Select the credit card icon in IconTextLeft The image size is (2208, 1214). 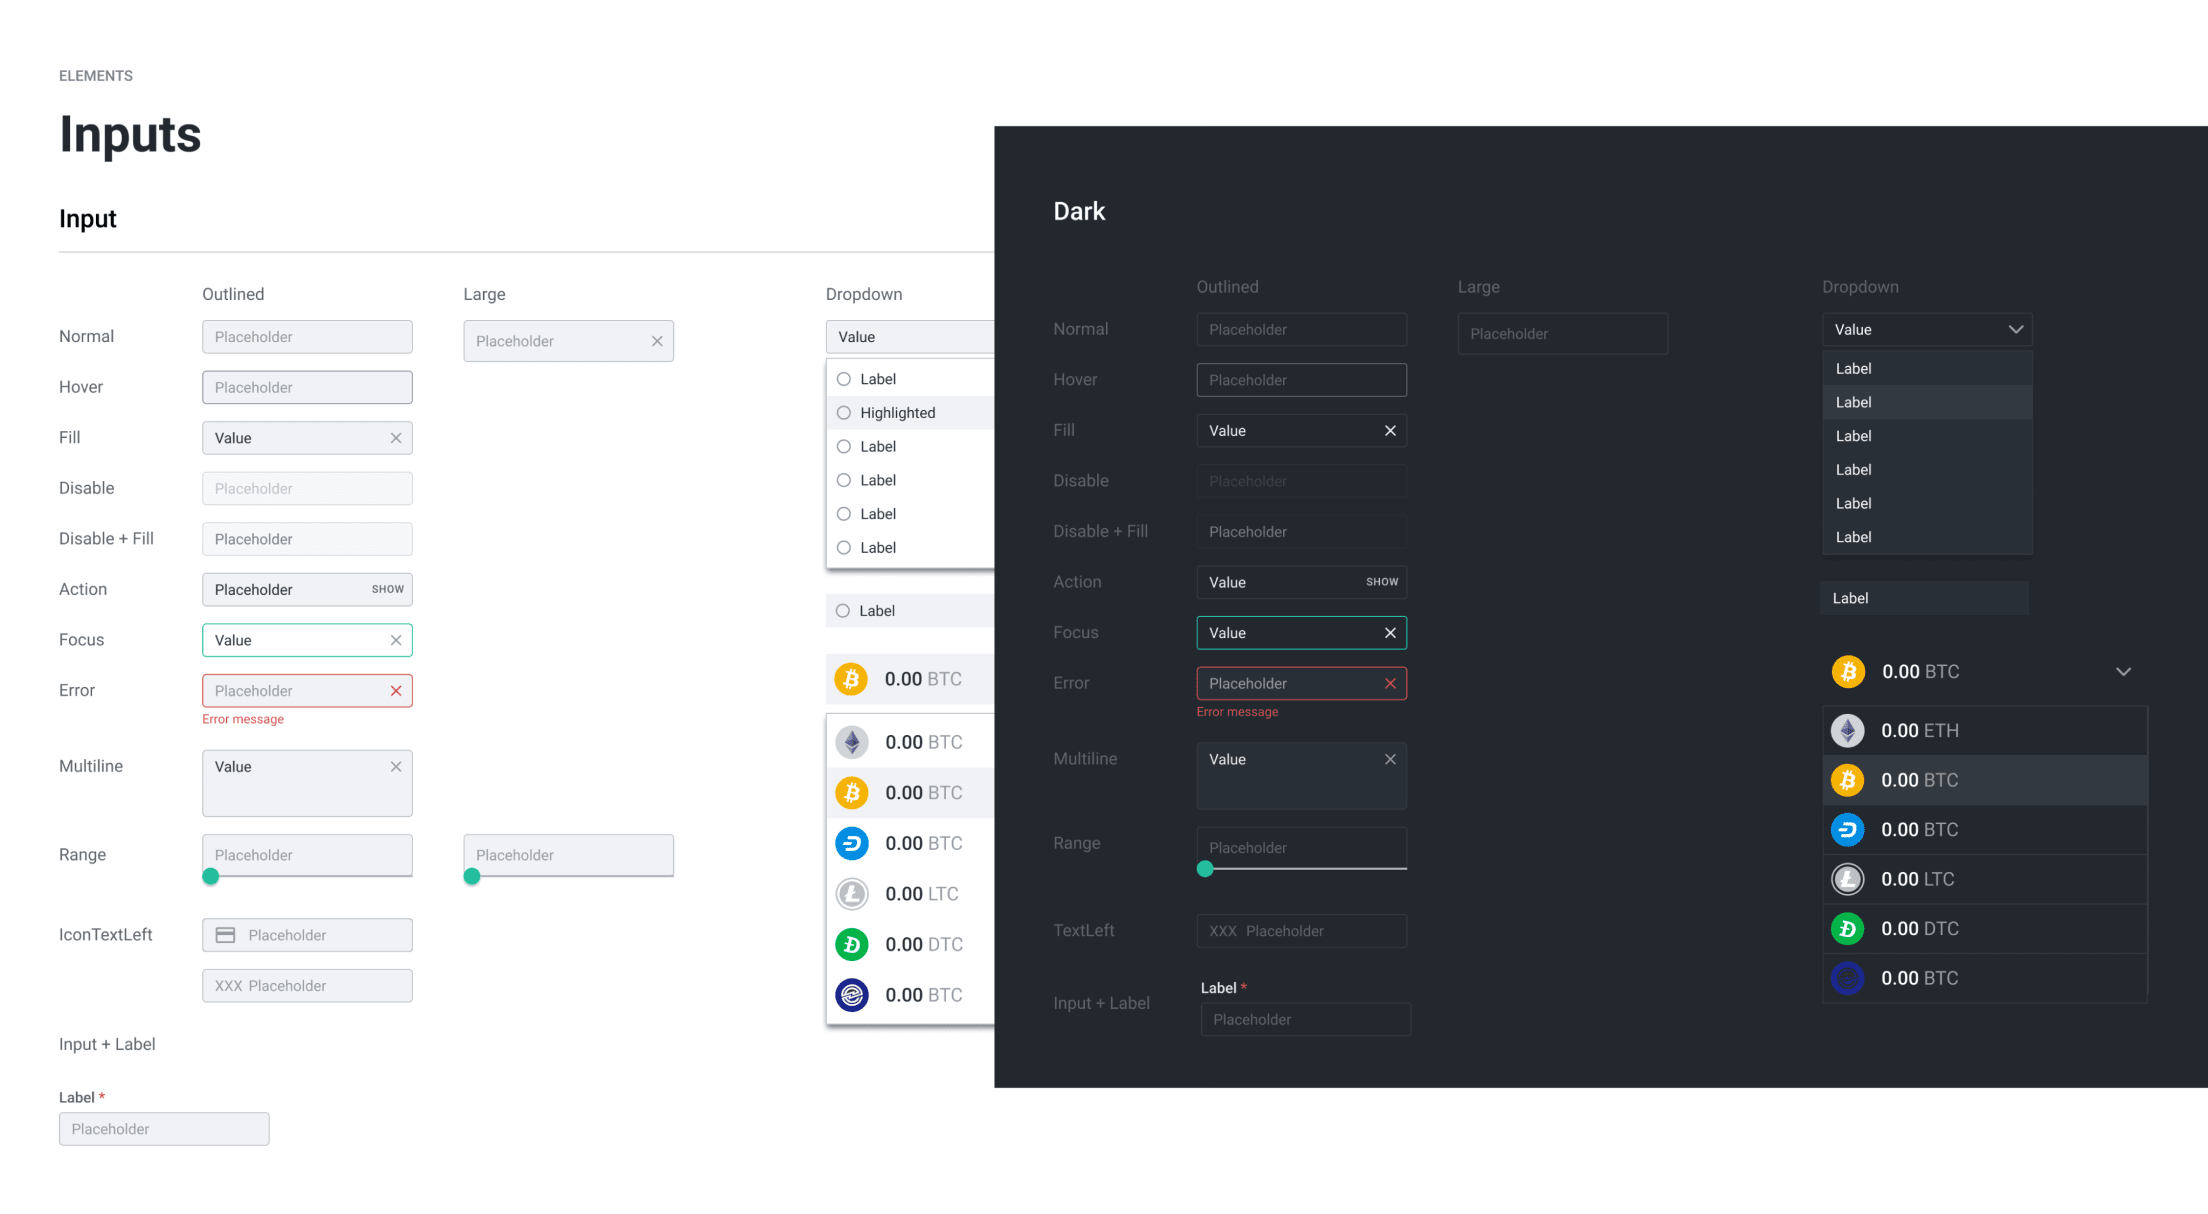click(x=227, y=936)
